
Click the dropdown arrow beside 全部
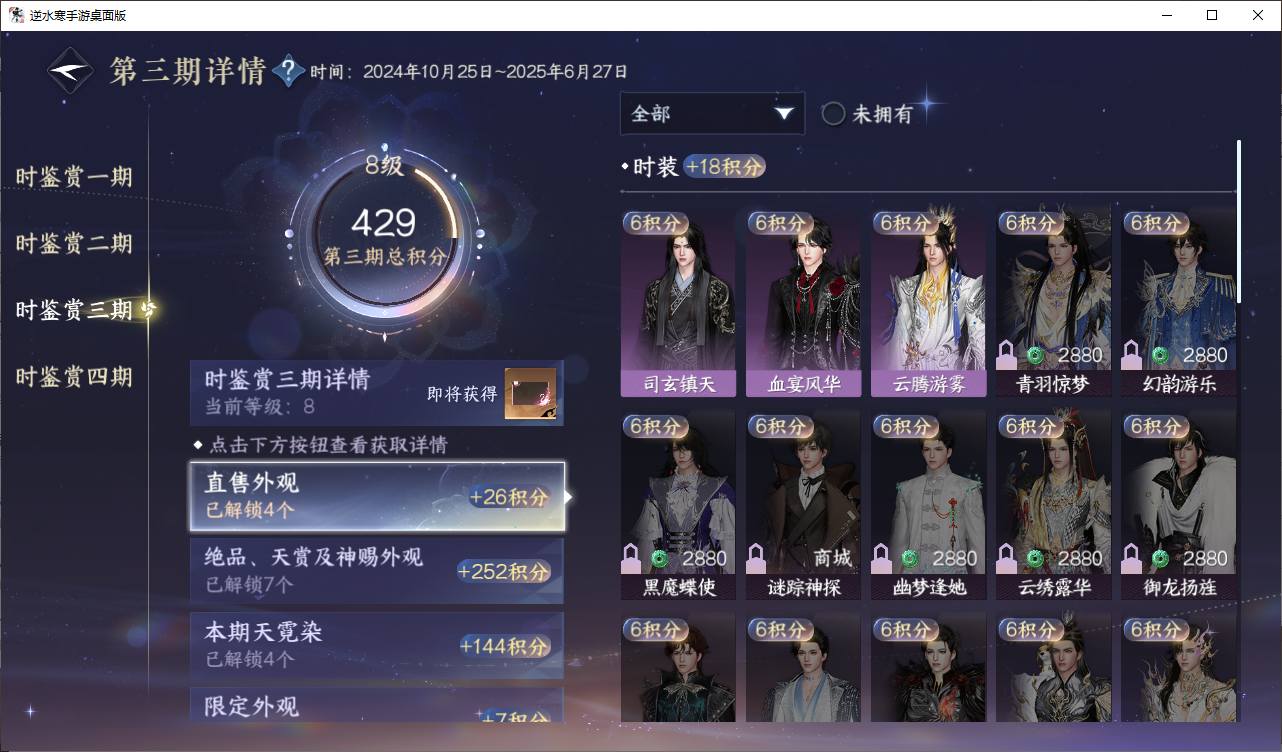(x=783, y=114)
